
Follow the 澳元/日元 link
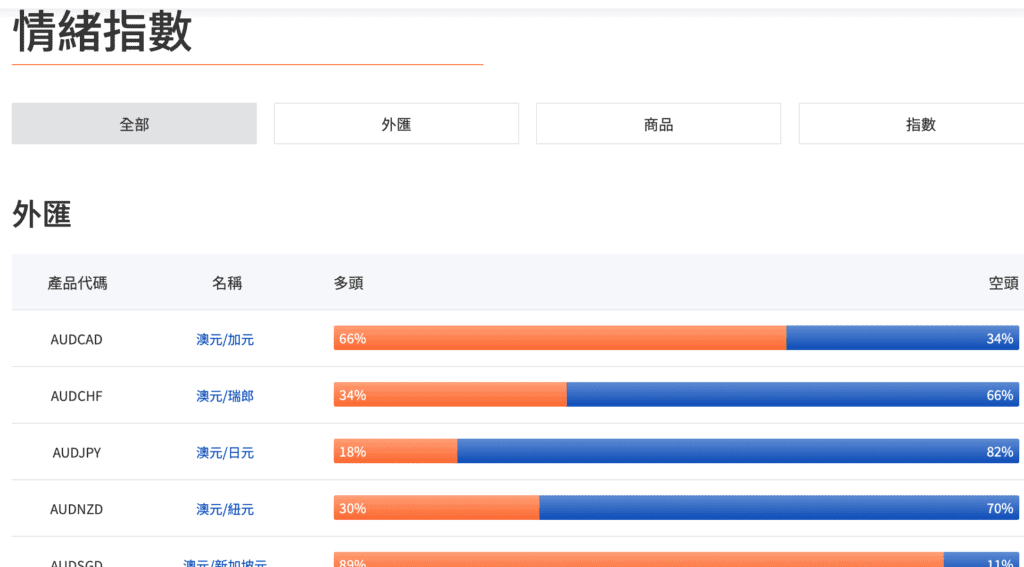click(x=225, y=453)
